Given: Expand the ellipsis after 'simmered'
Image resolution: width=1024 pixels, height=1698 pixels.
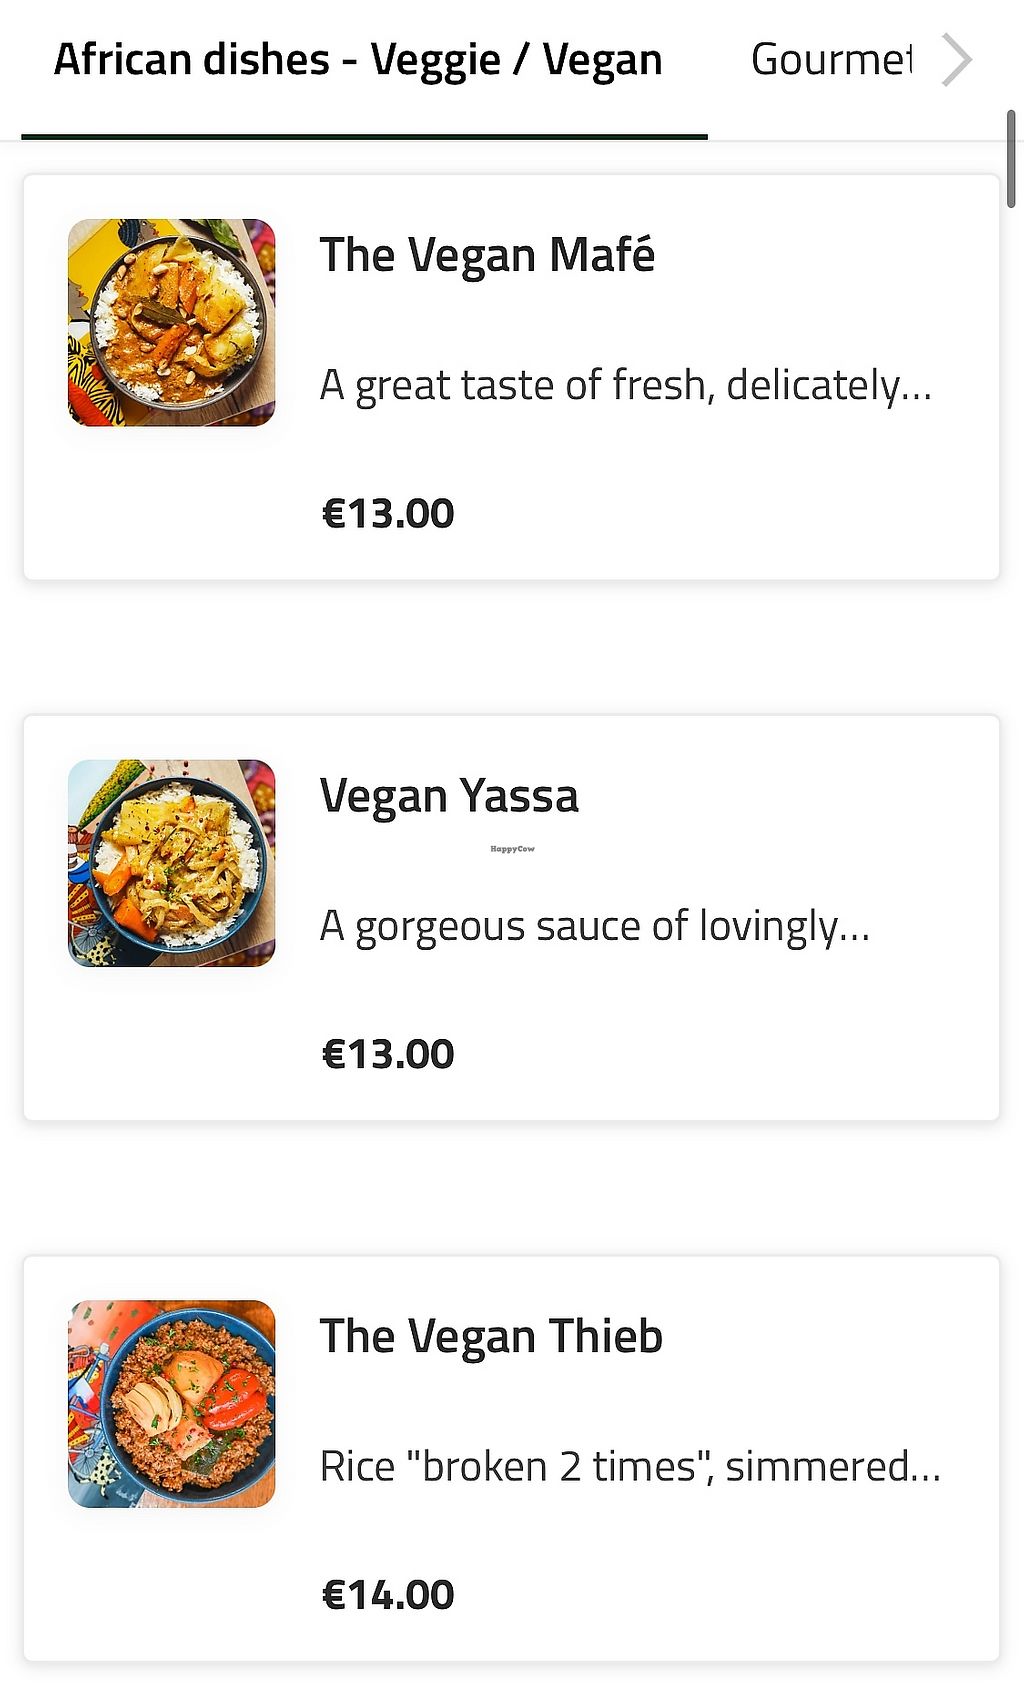Looking at the screenshot, I should tap(926, 1471).
